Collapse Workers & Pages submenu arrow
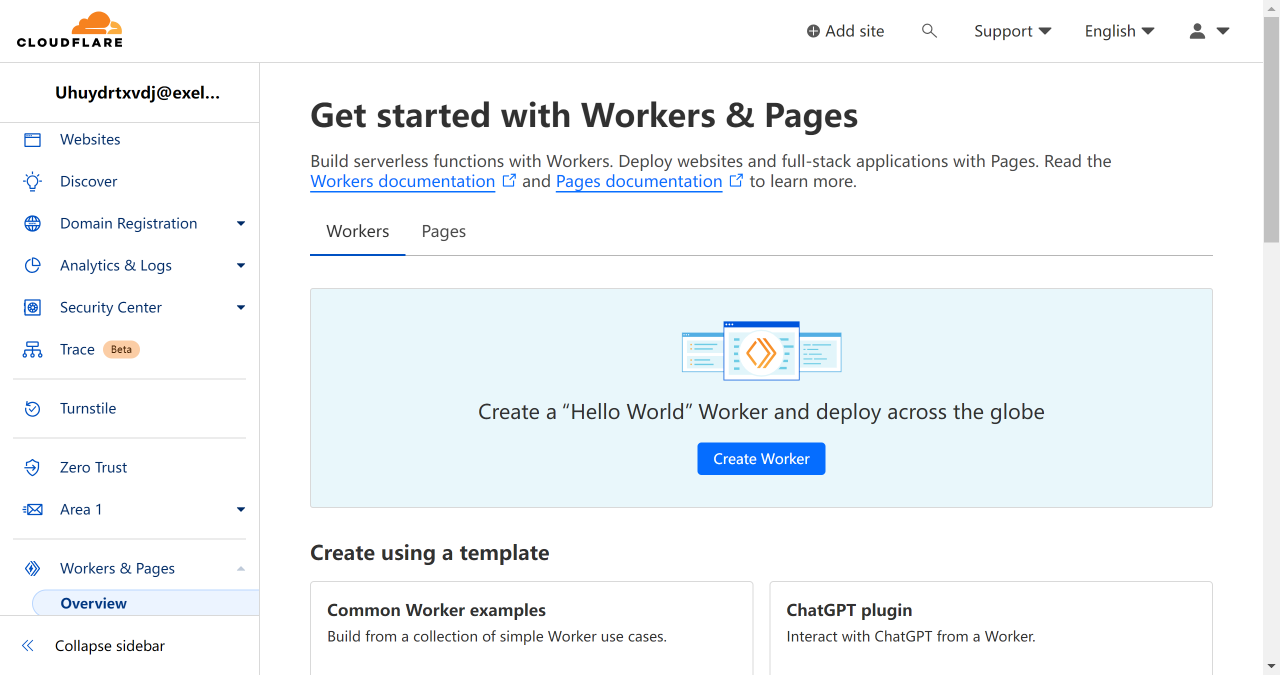The image size is (1280, 675). tap(241, 569)
